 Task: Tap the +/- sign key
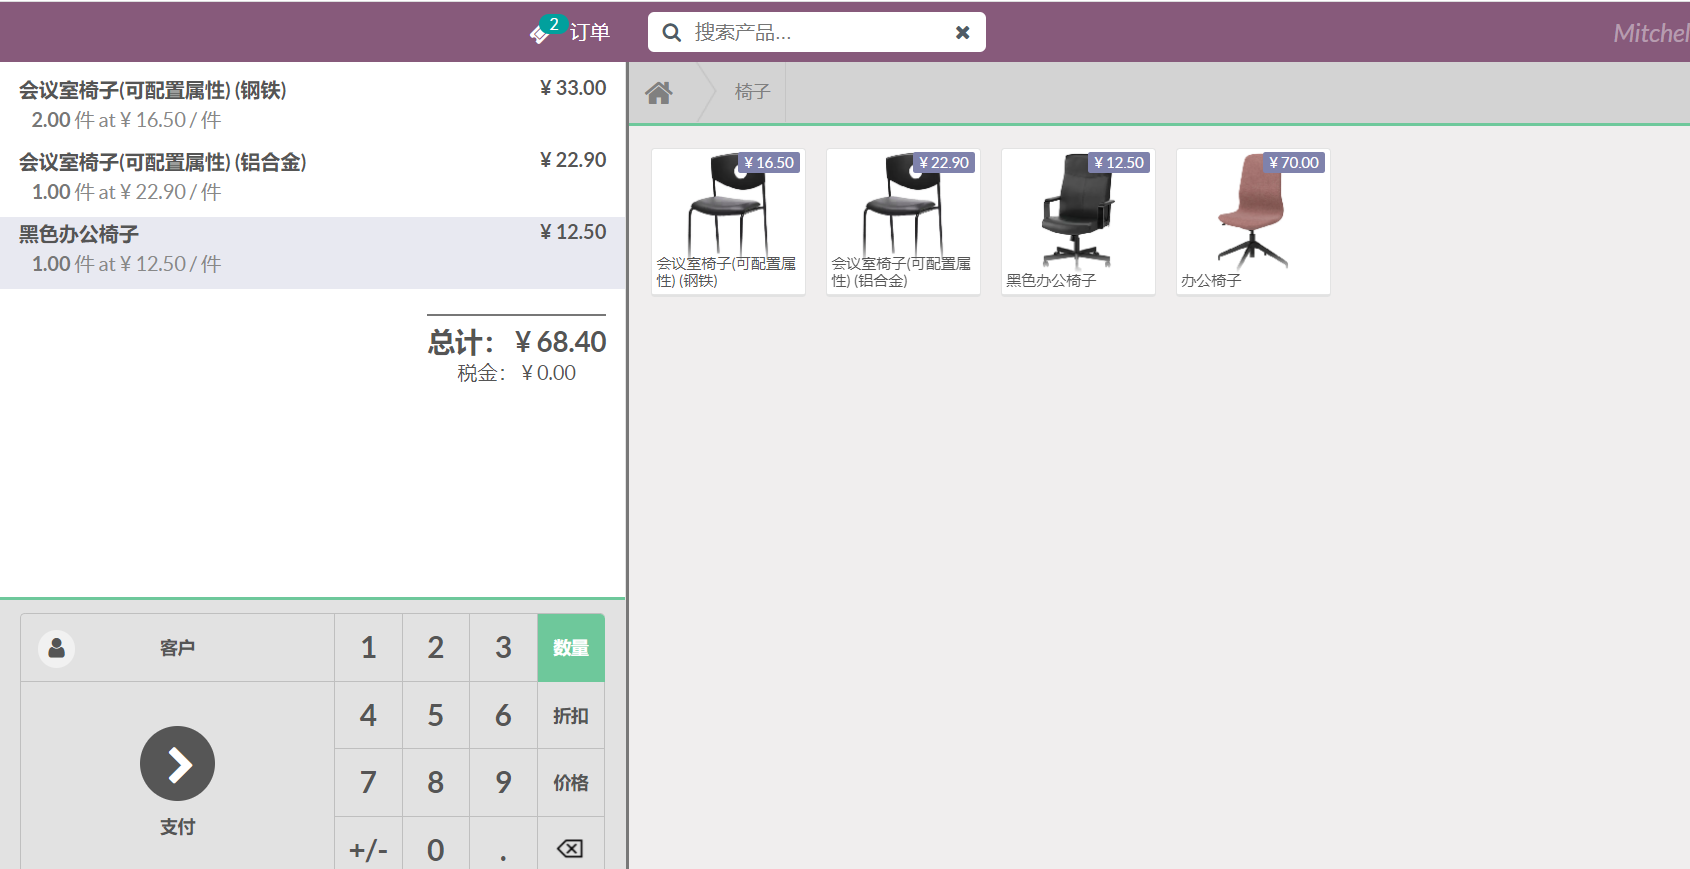coord(368,848)
